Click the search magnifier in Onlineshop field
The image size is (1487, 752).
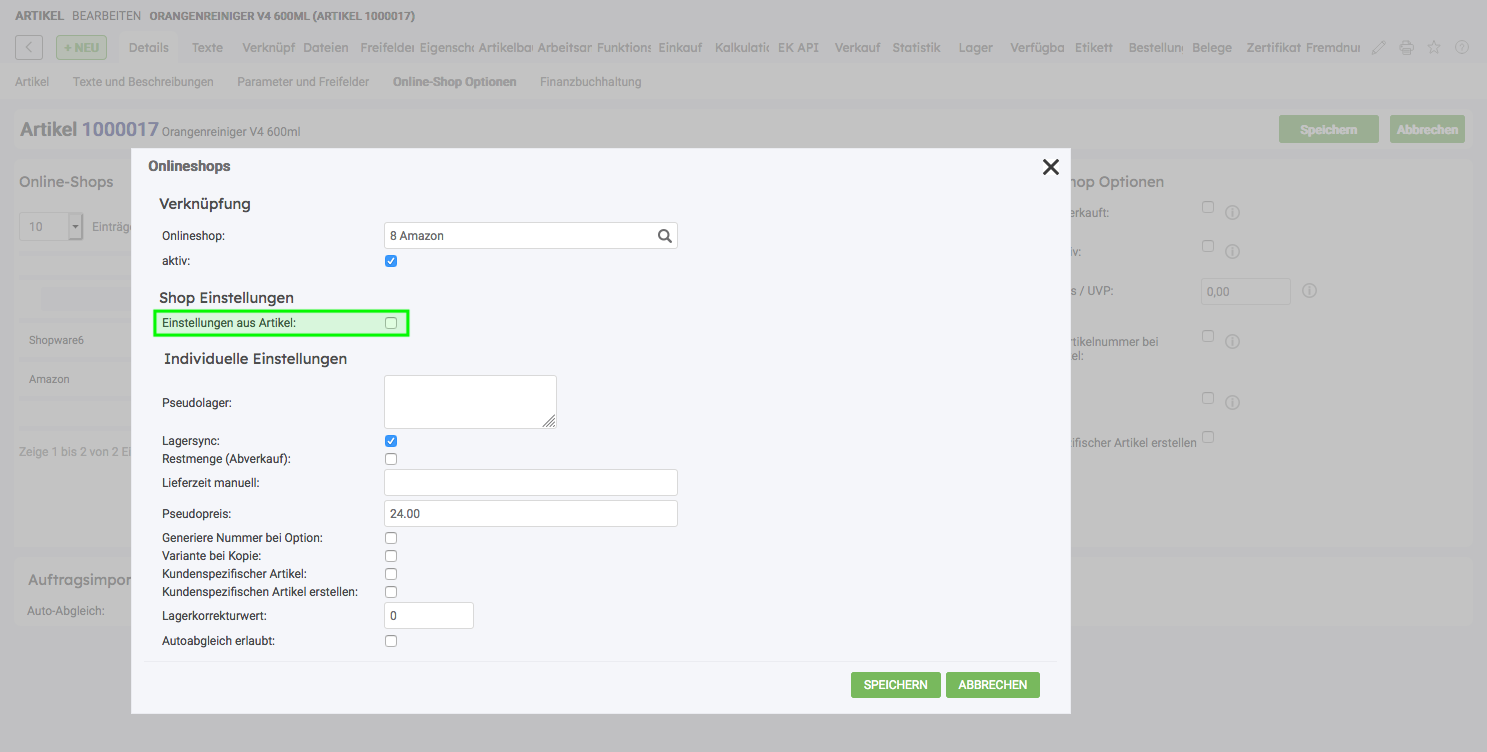[664, 236]
